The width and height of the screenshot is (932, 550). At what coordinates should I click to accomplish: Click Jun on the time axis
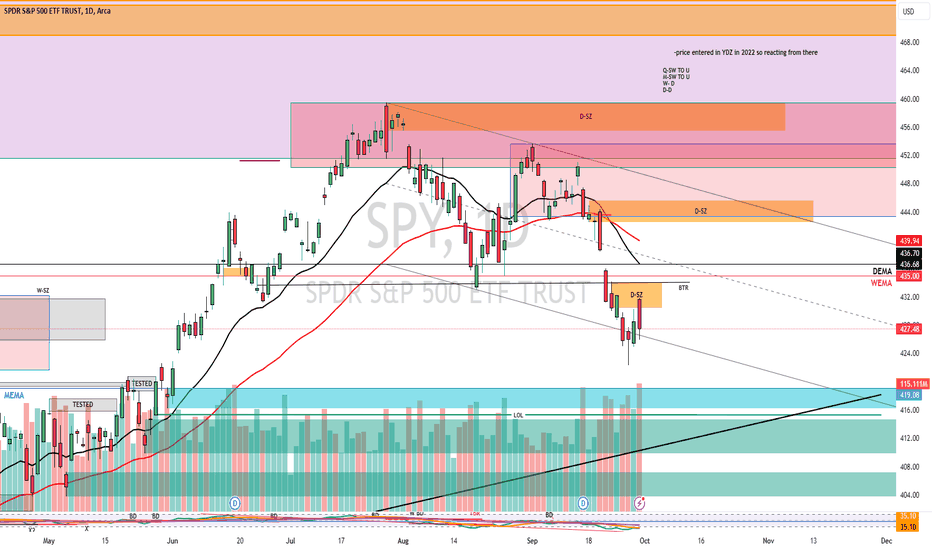[172, 541]
